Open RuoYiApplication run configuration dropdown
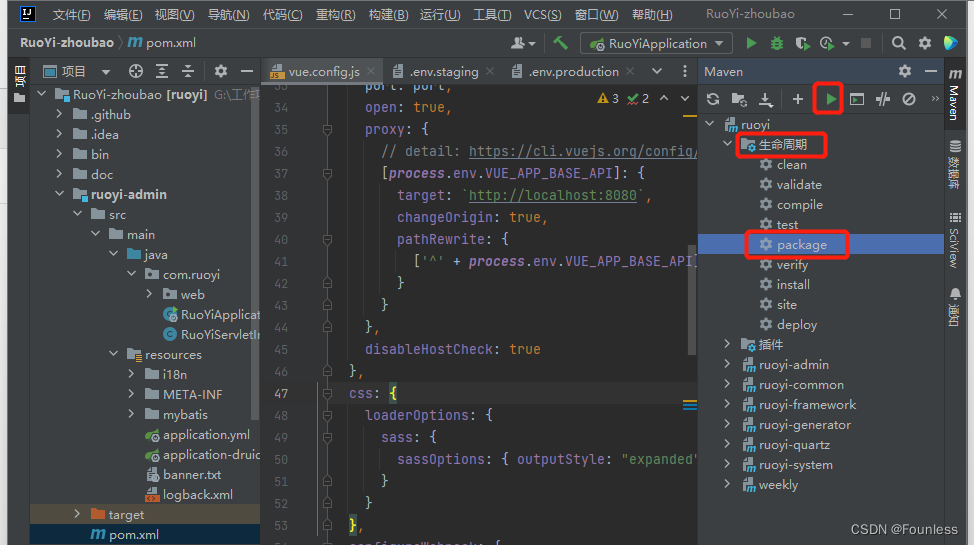The height and width of the screenshot is (545, 974). (656, 44)
